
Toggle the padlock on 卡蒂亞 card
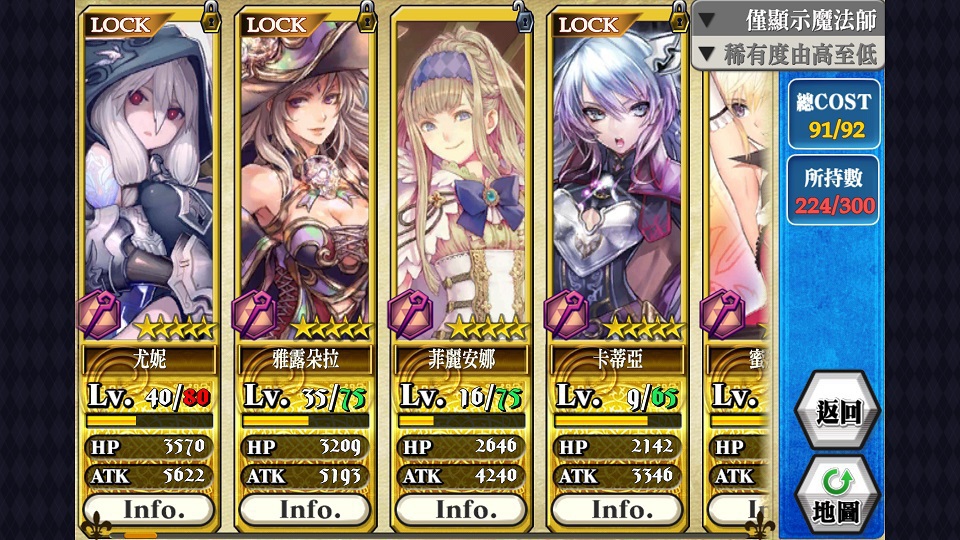(x=679, y=17)
